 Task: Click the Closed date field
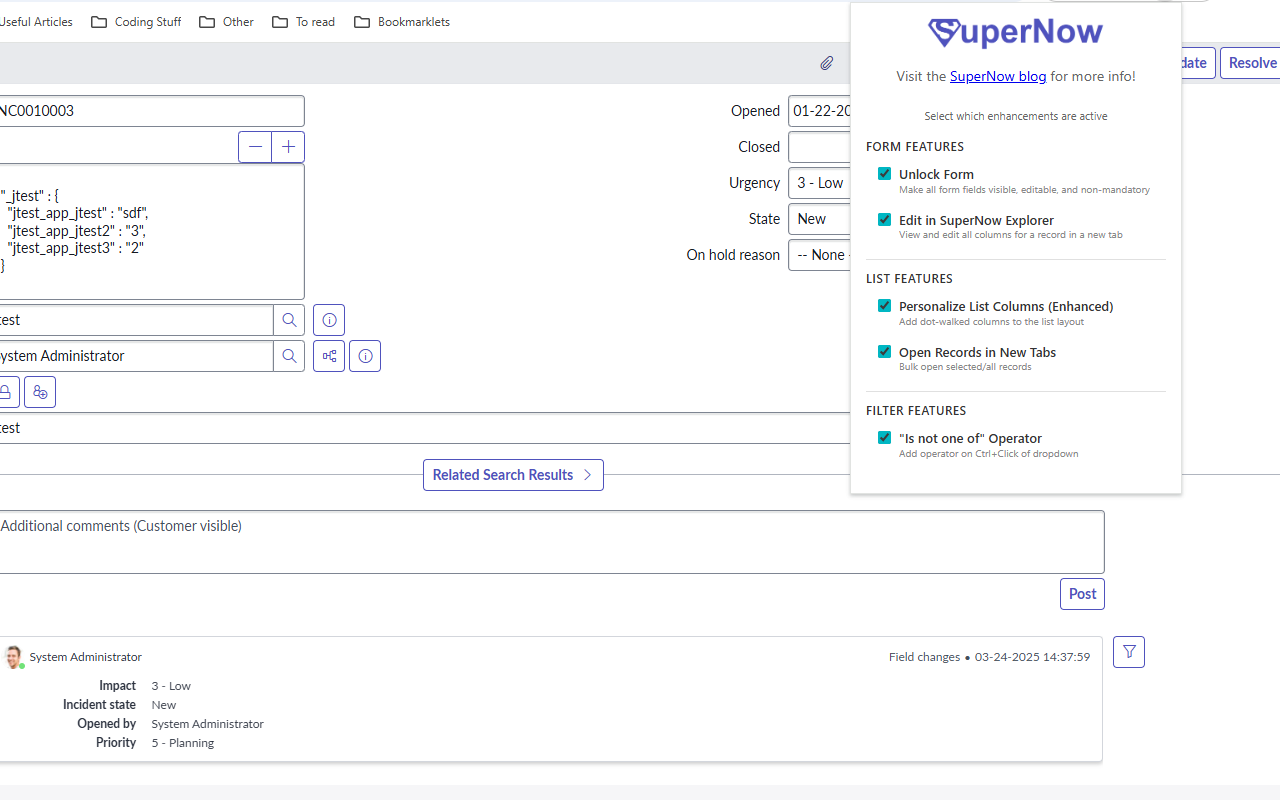coord(819,147)
